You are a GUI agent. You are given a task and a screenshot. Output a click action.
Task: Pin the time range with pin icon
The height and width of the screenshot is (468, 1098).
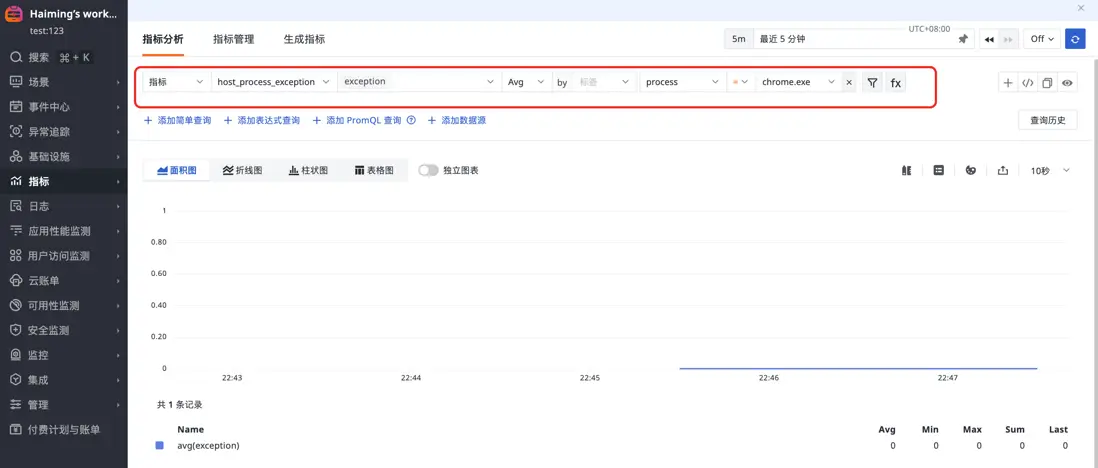point(963,39)
